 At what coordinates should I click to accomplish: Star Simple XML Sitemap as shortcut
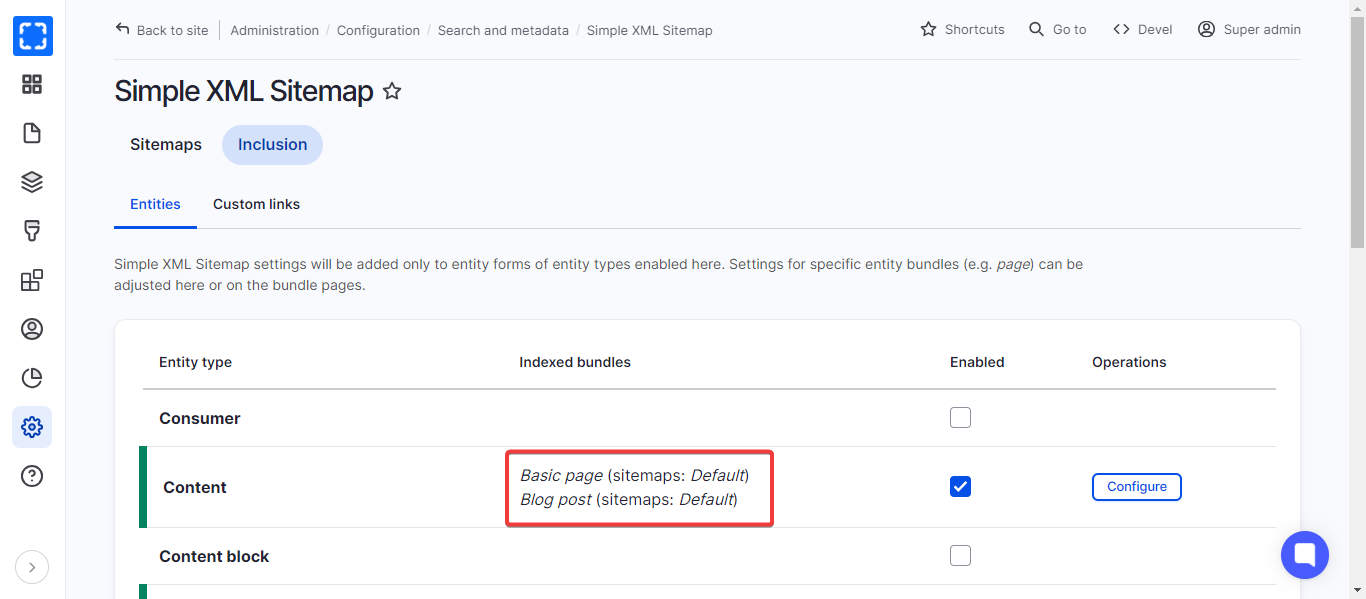[392, 92]
